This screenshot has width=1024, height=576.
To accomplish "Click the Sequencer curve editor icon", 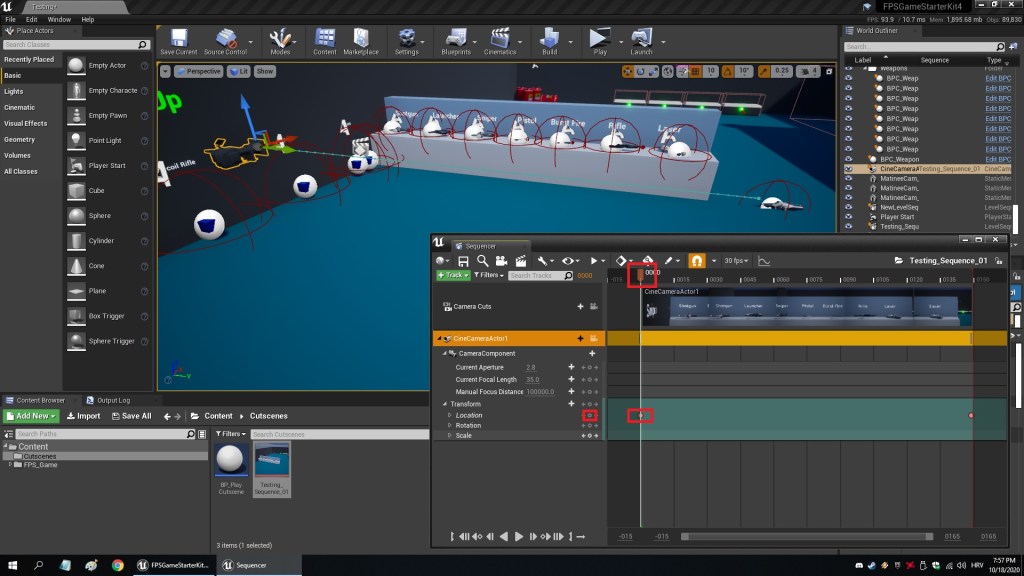I will point(765,261).
